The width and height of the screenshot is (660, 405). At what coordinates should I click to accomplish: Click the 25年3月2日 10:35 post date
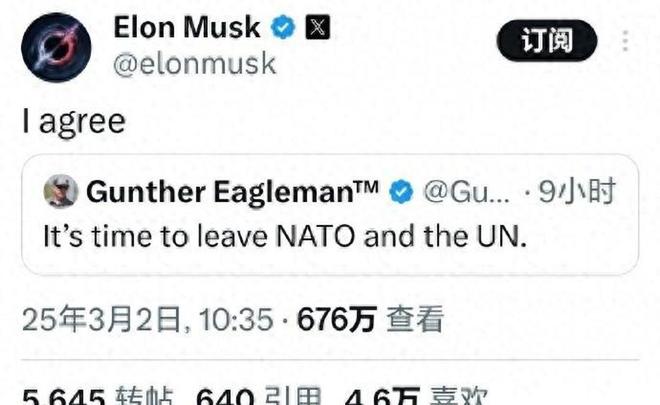148,319
